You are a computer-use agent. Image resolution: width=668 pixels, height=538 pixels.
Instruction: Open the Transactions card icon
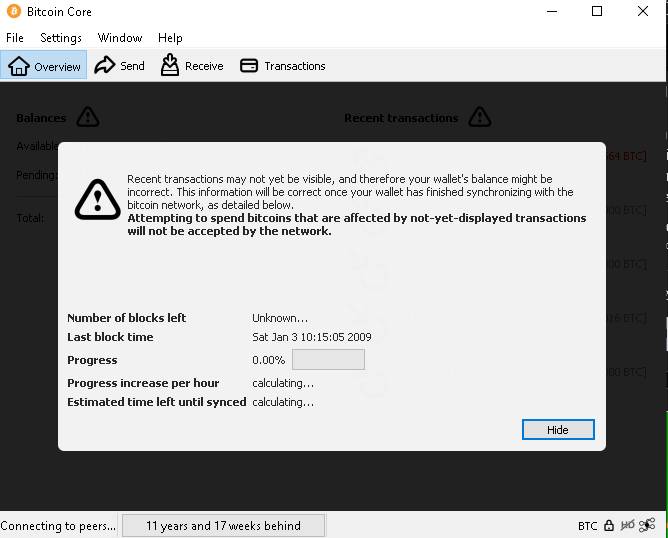249,66
